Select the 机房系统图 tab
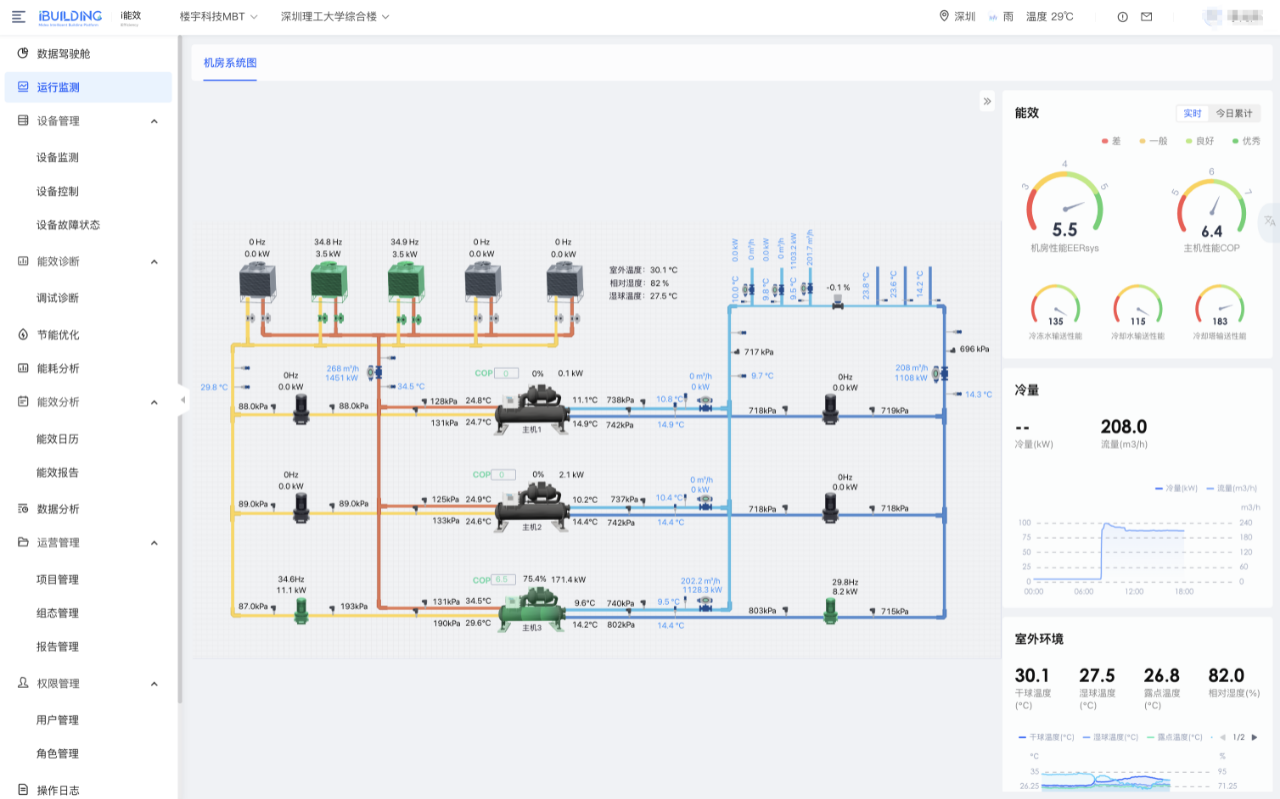1280x799 pixels. [230, 63]
